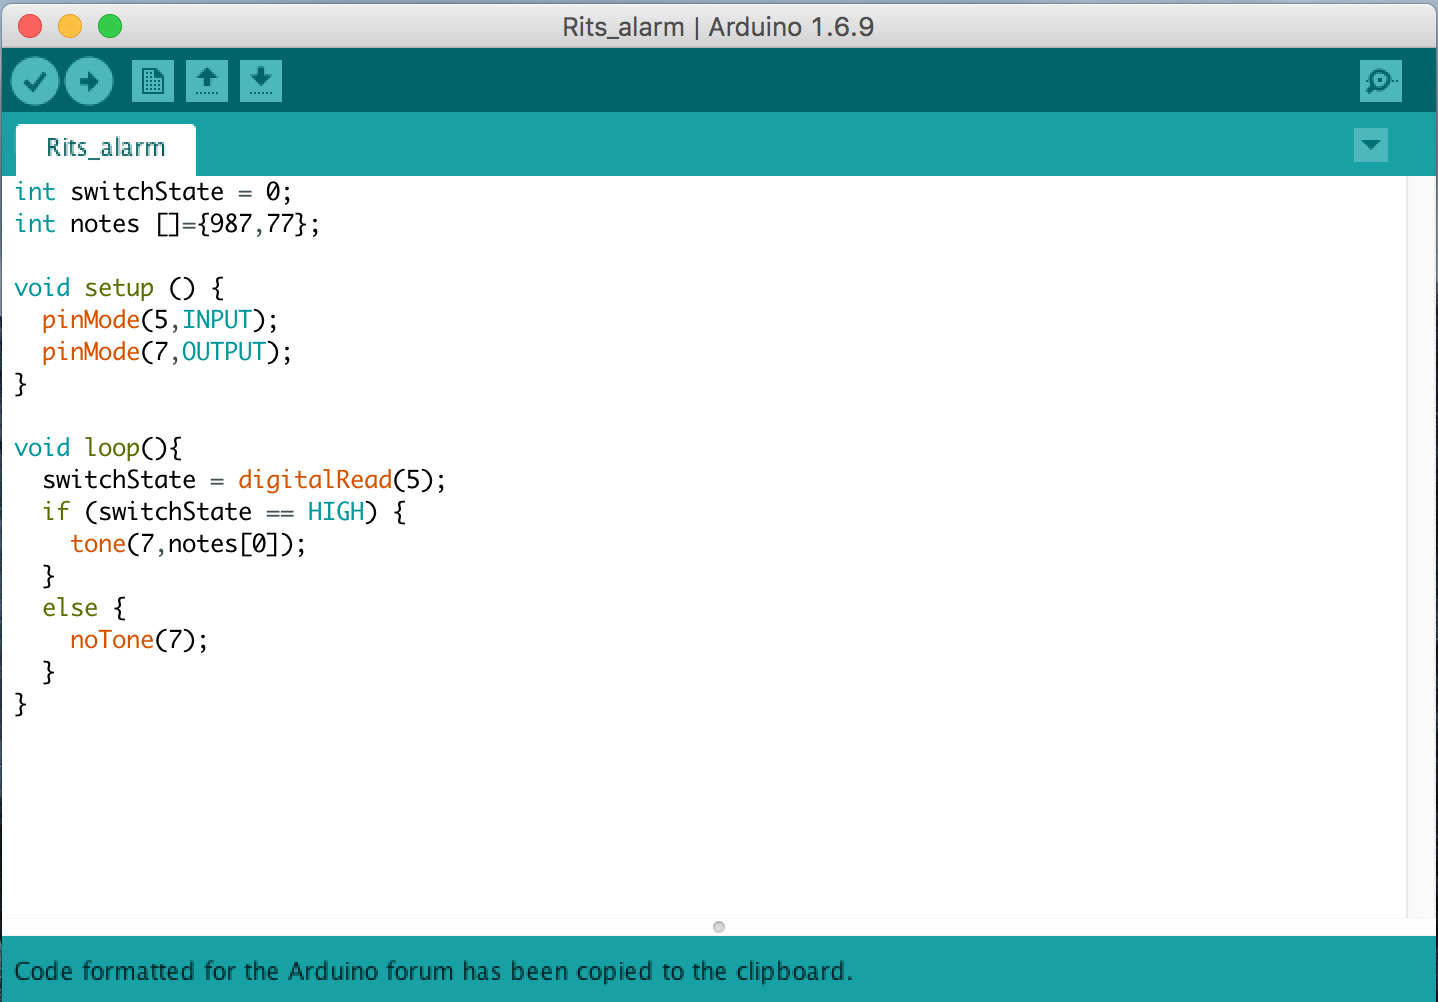The width and height of the screenshot is (1438, 1002).
Task: Click on the digitalRead function call
Action: 314,480
